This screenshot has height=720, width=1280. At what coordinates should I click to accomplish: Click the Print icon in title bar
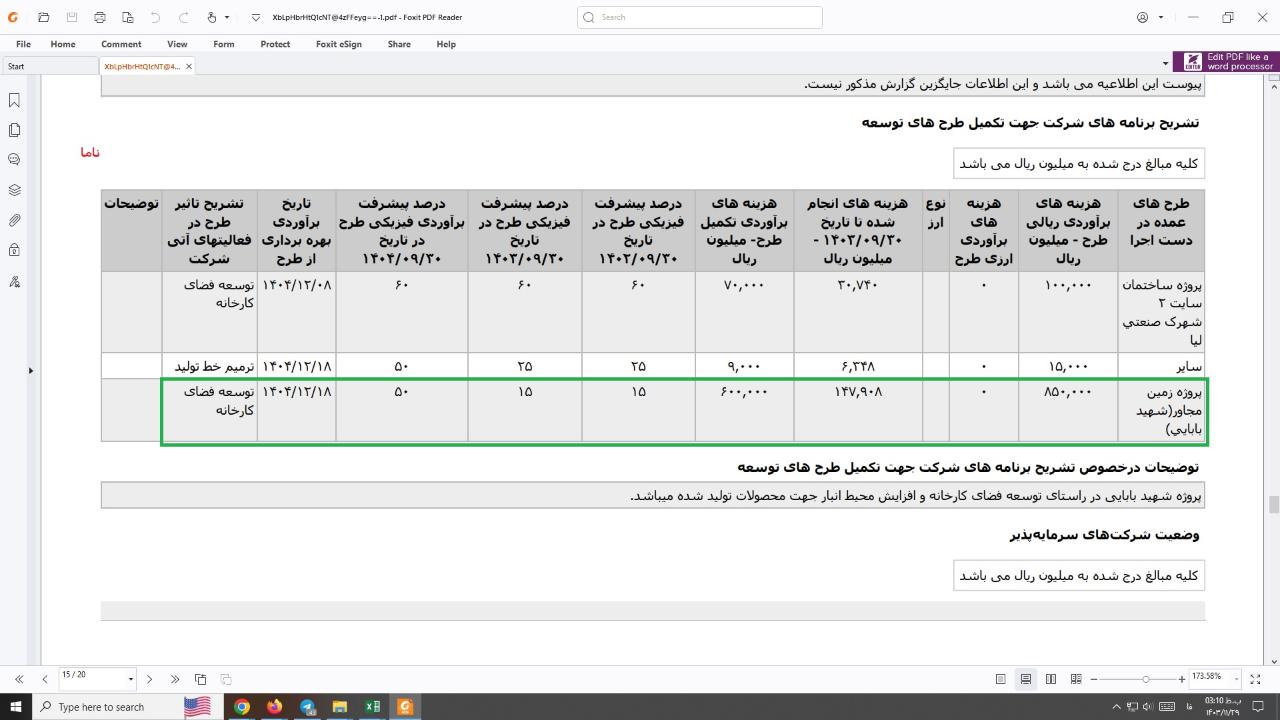pos(100,17)
